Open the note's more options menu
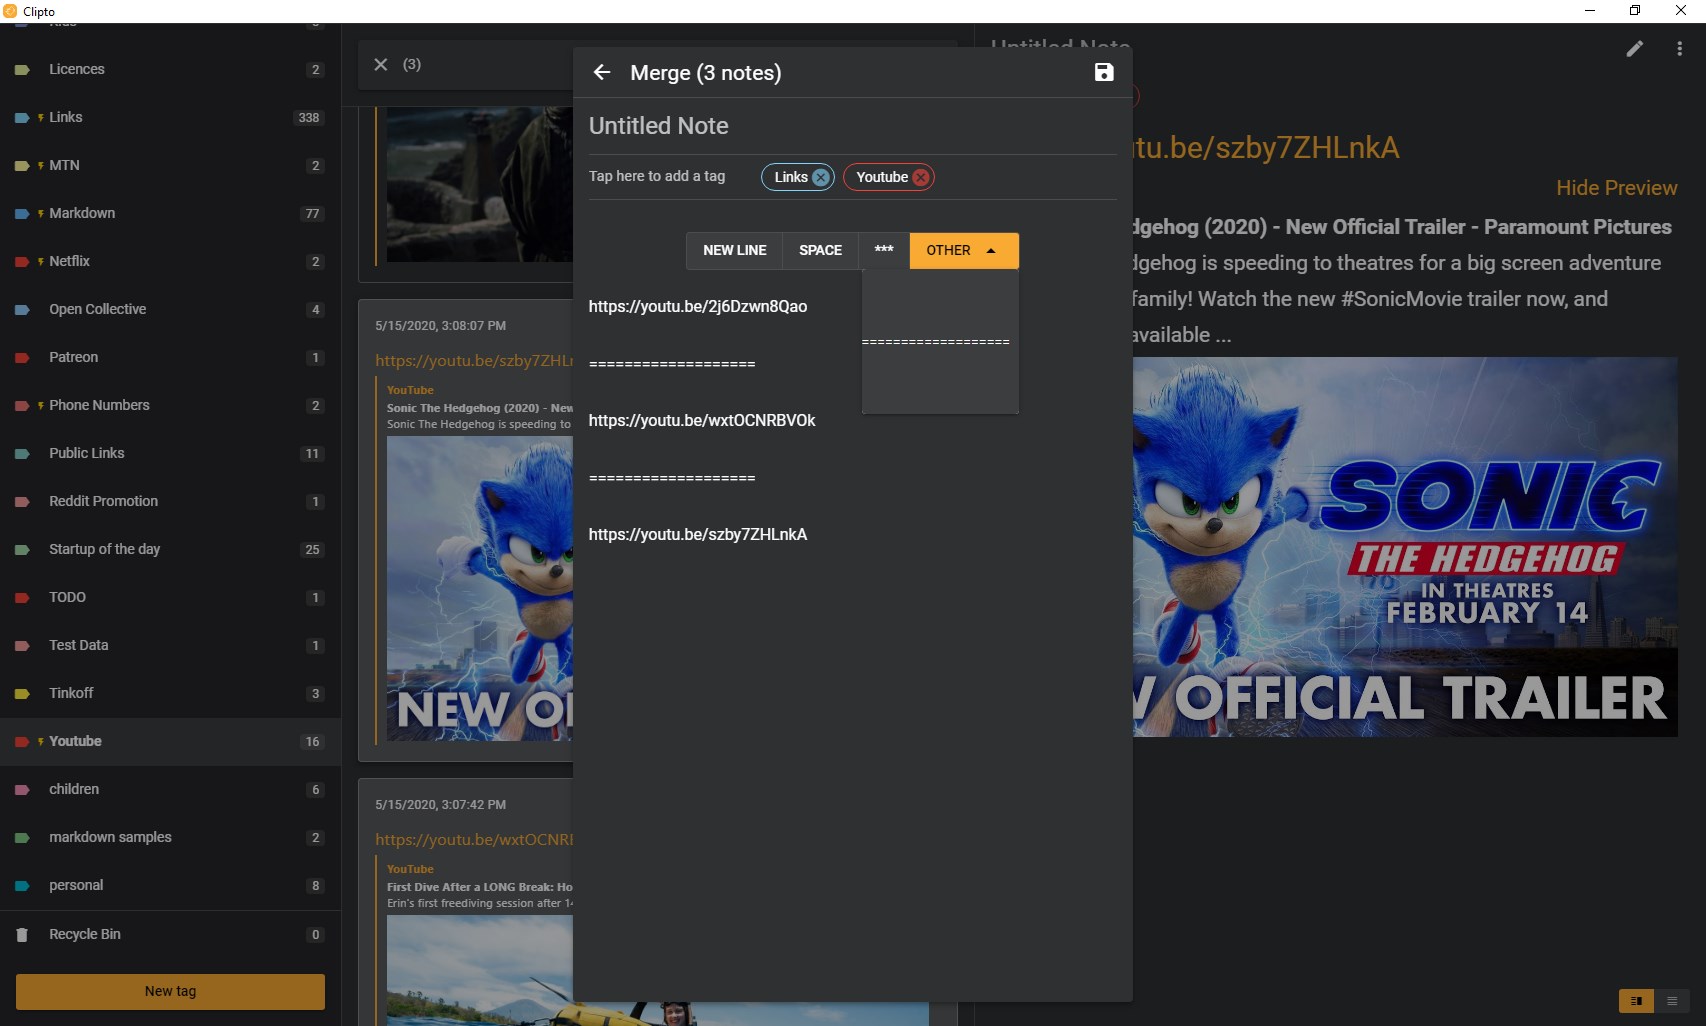Viewport: 1706px width, 1026px height. (1679, 48)
